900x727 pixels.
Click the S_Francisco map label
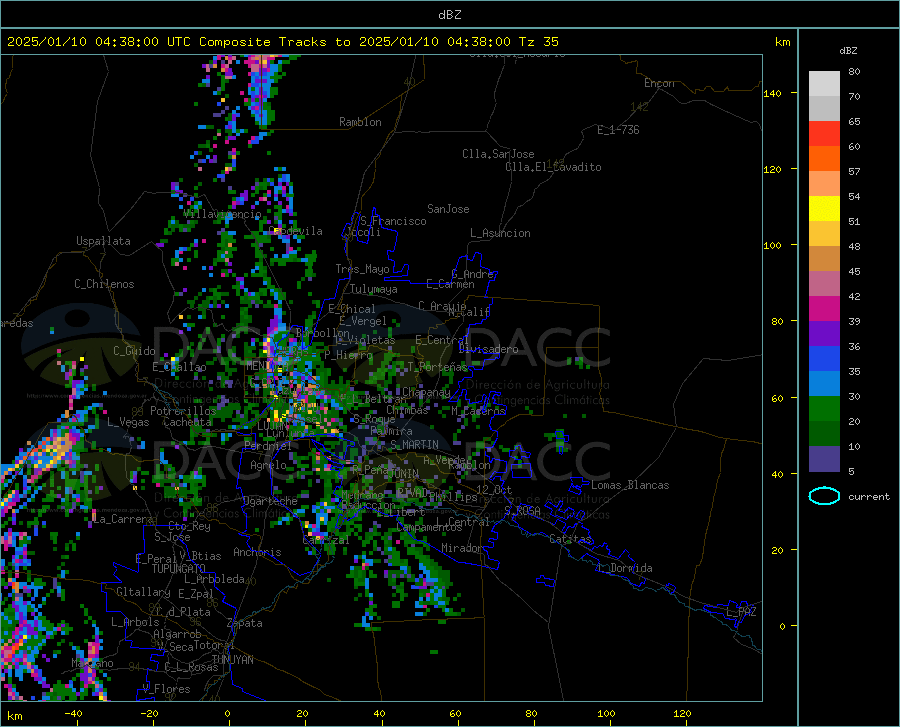click(x=393, y=221)
